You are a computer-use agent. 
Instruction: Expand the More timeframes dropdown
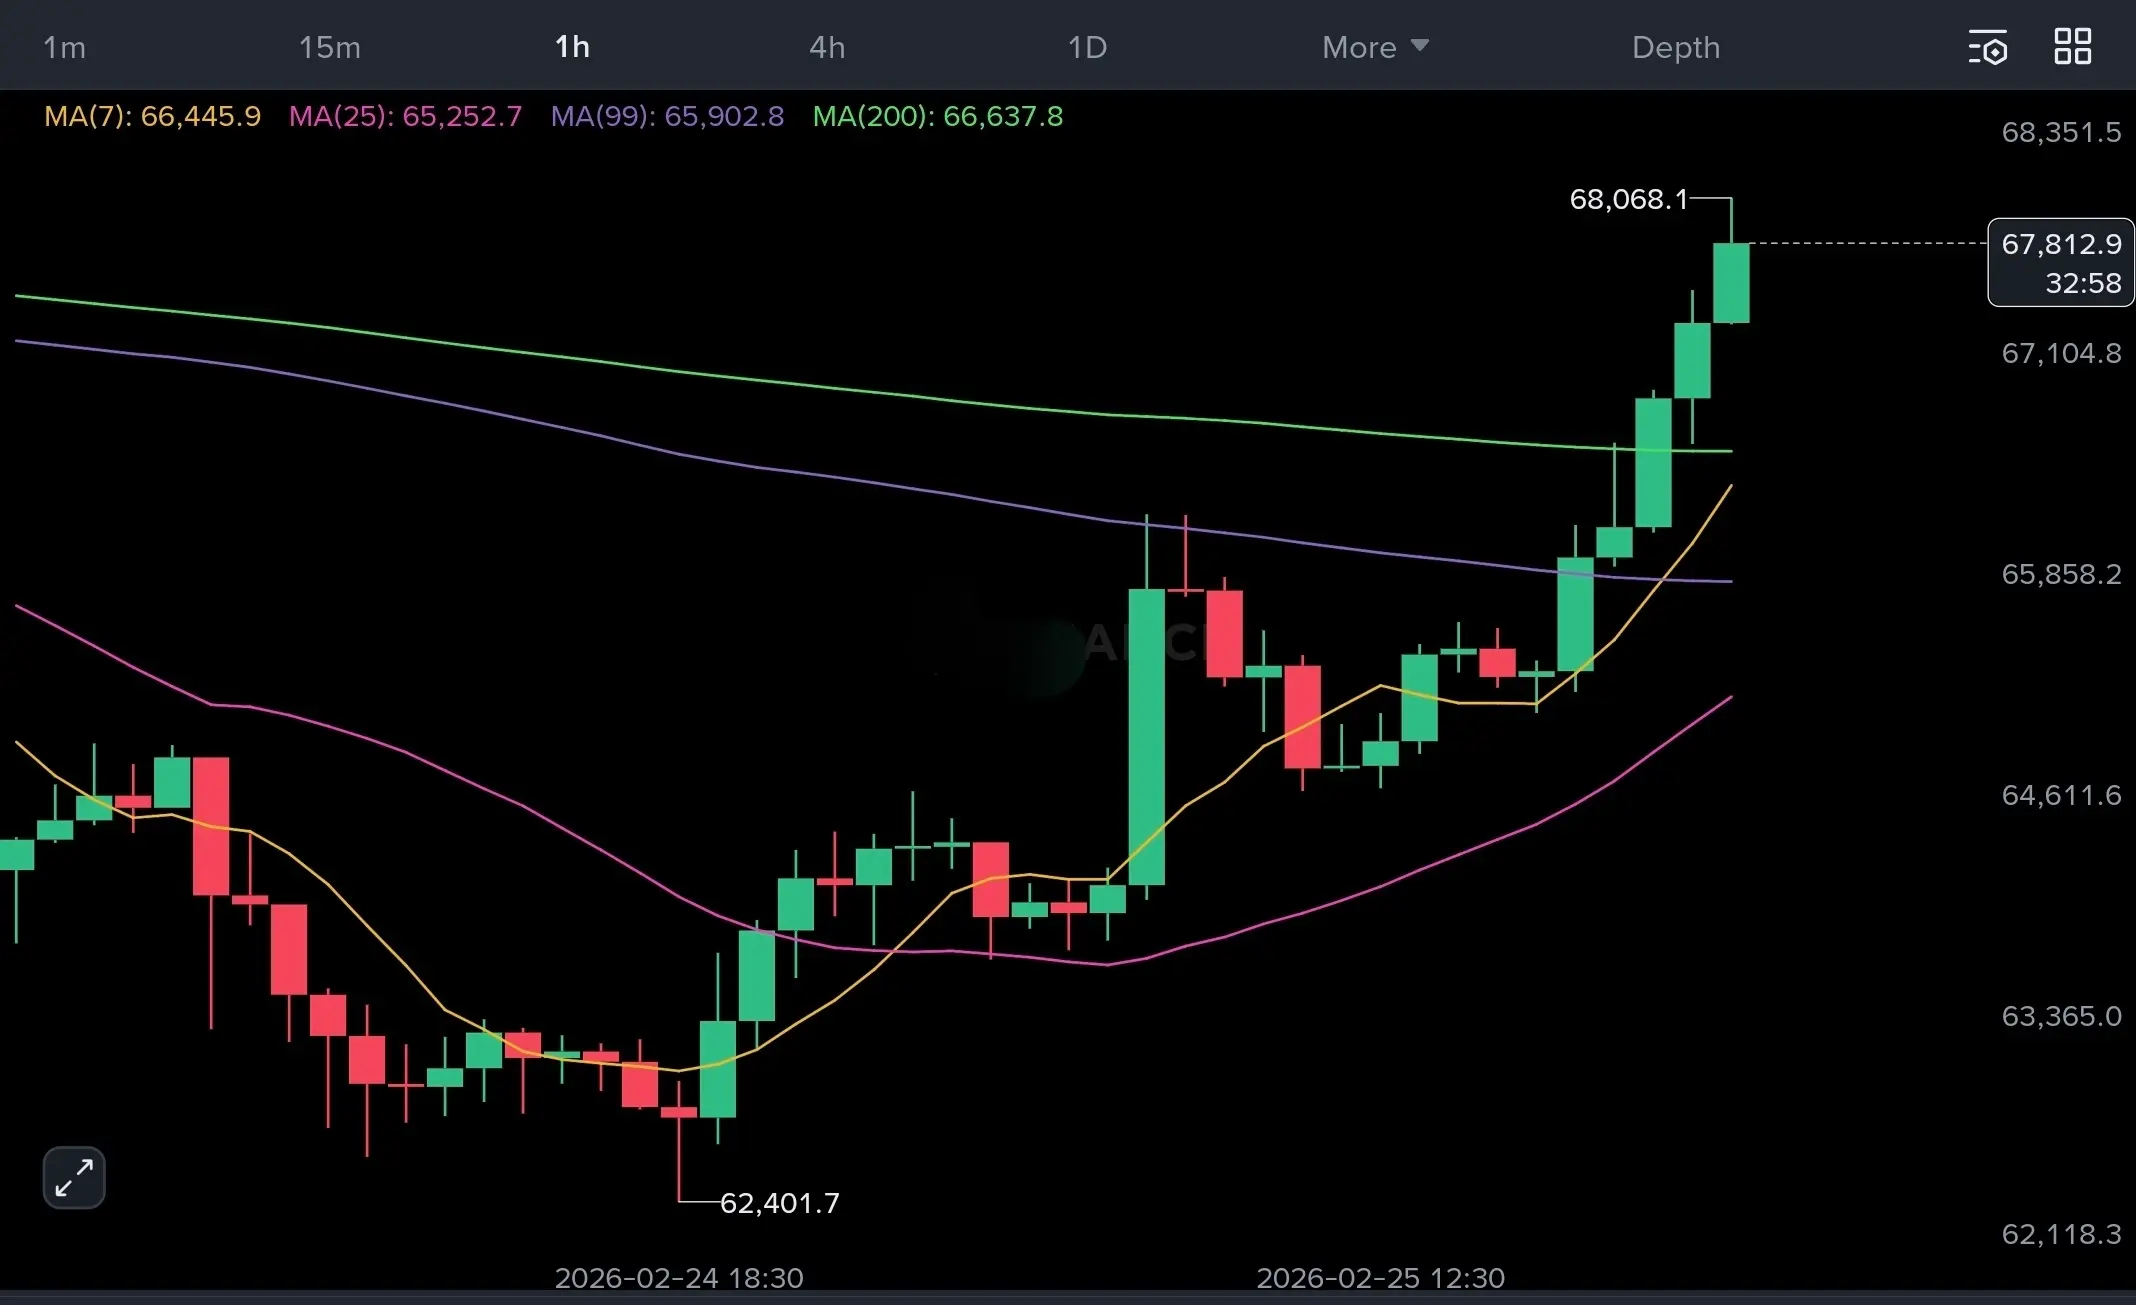coord(1359,47)
